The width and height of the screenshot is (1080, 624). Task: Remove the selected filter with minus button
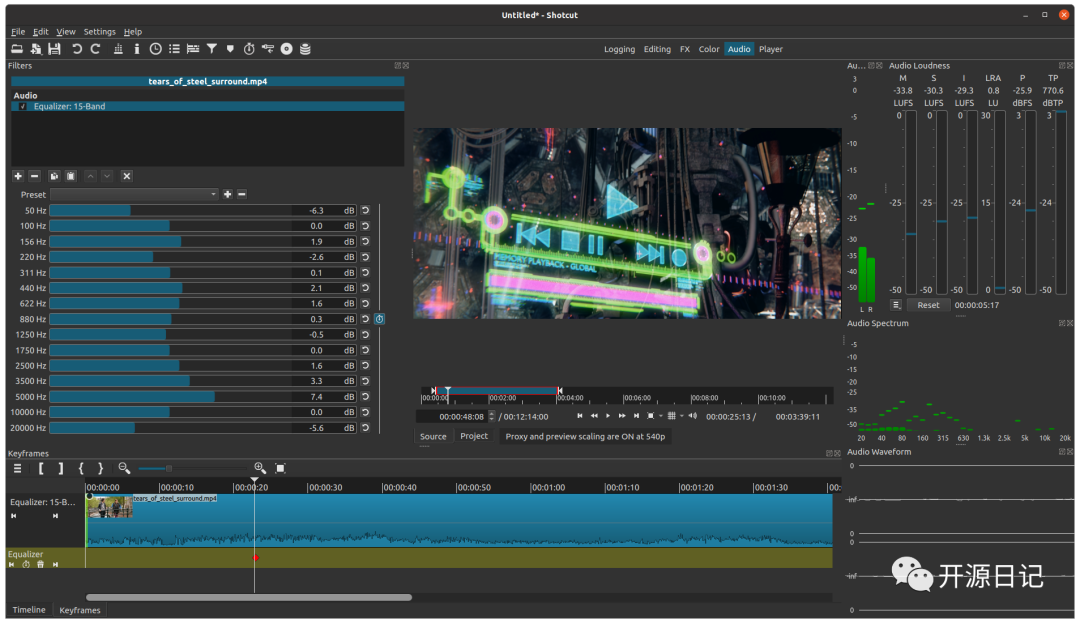[x=34, y=176]
